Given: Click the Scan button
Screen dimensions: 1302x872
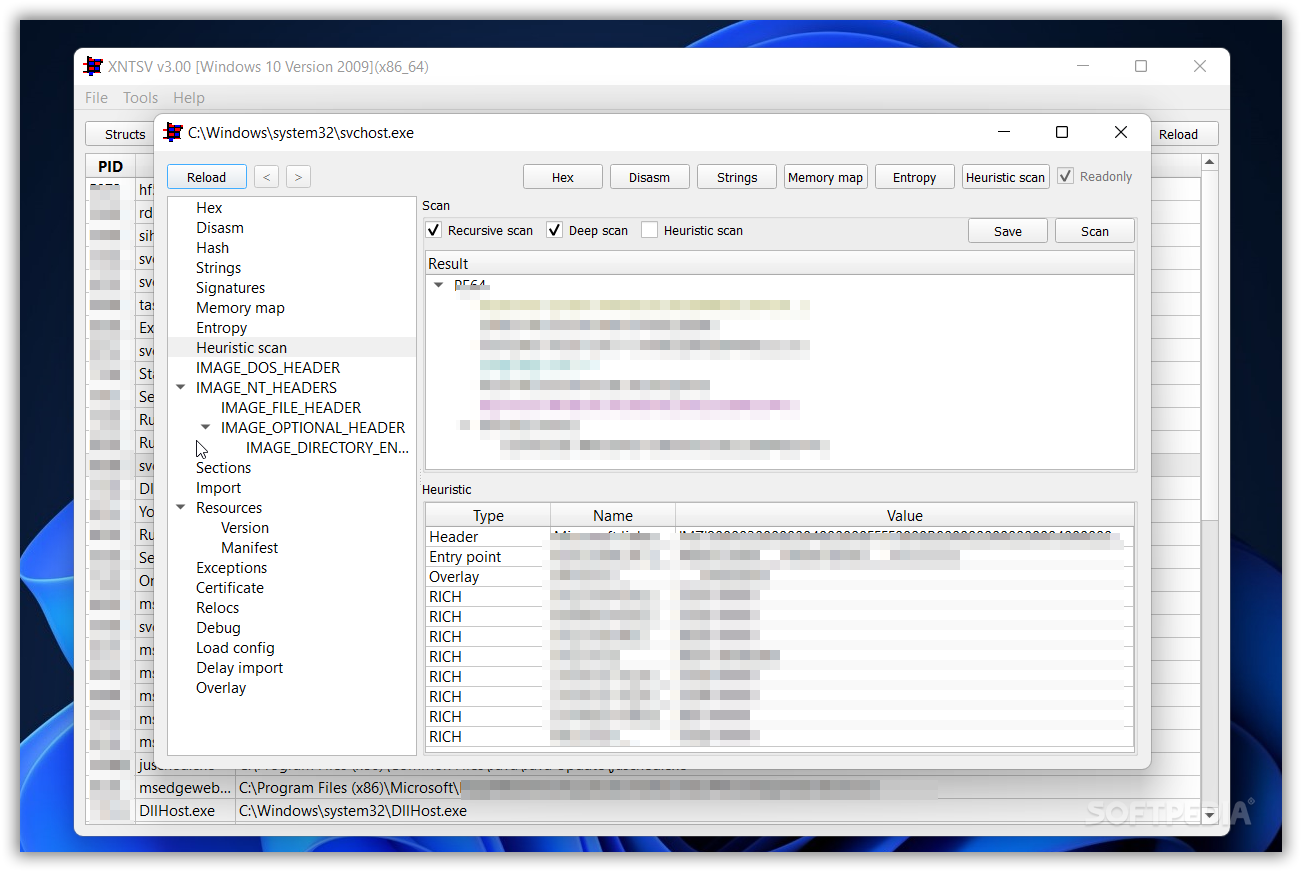Looking at the screenshot, I should [x=1095, y=231].
